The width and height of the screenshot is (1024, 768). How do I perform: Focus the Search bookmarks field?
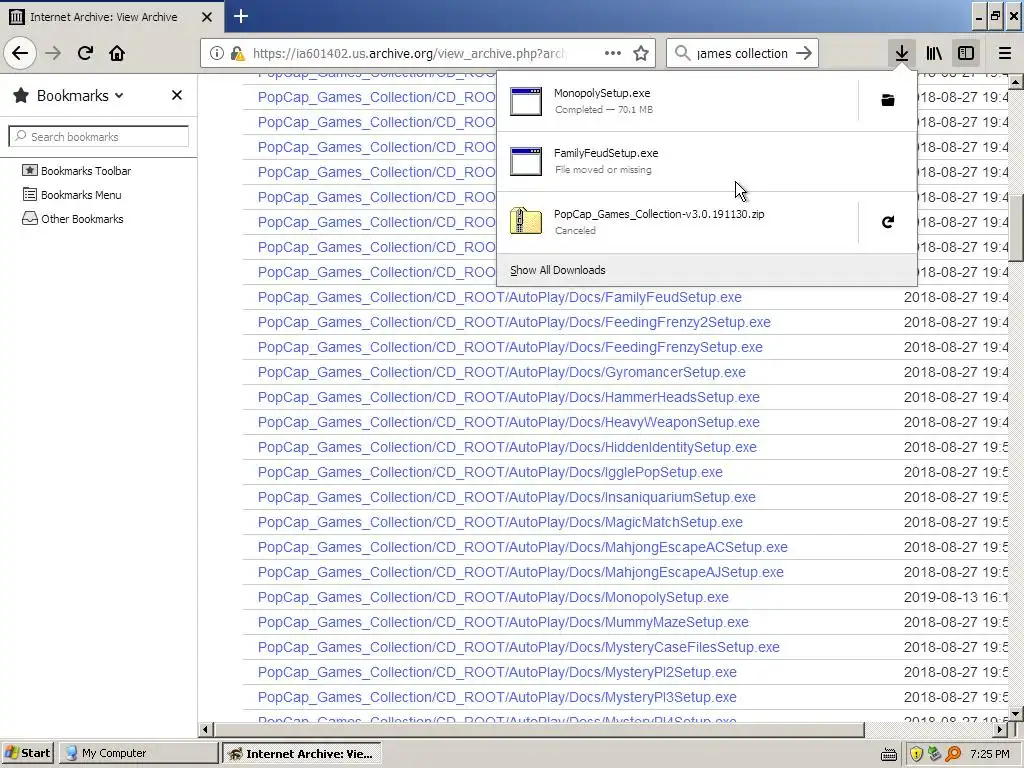[99, 136]
